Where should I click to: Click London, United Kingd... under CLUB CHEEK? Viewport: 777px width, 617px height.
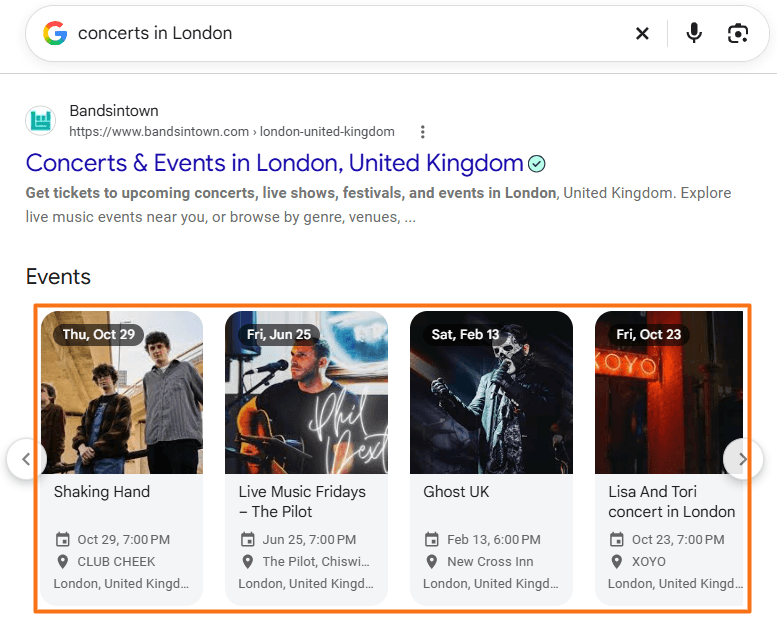click(121, 583)
